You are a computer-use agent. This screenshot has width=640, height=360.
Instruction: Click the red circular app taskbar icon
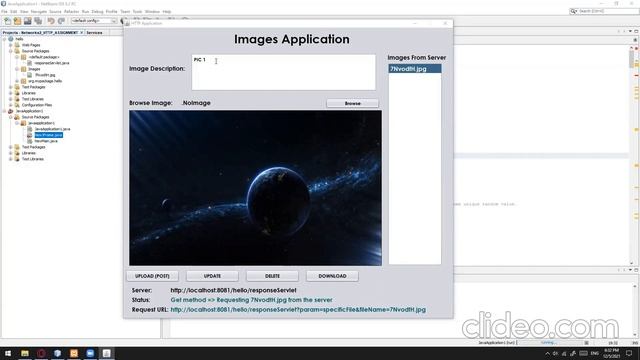click(x=41, y=353)
